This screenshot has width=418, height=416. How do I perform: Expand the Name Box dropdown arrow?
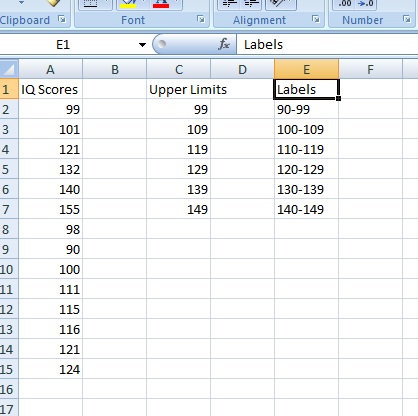tap(142, 44)
